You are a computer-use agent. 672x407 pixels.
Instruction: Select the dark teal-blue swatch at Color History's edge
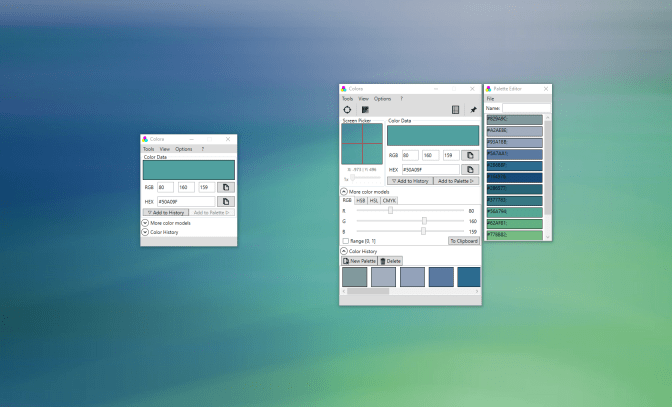pos(469,277)
